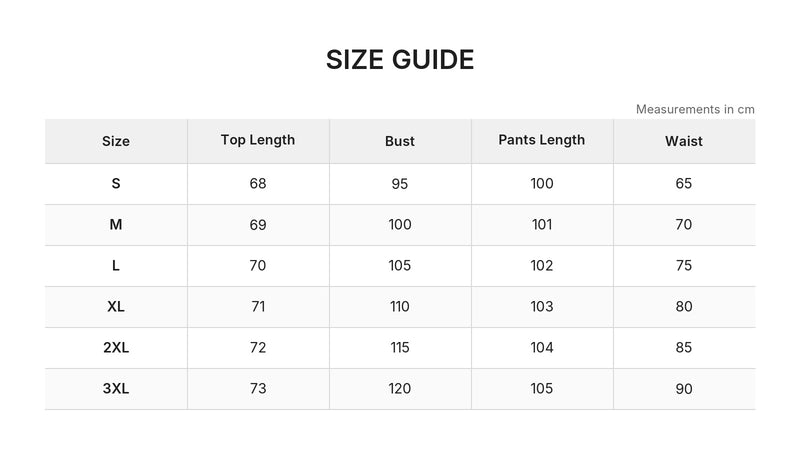800x457 pixels.
Task: Click the XL size row label
Action: pos(116,307)
